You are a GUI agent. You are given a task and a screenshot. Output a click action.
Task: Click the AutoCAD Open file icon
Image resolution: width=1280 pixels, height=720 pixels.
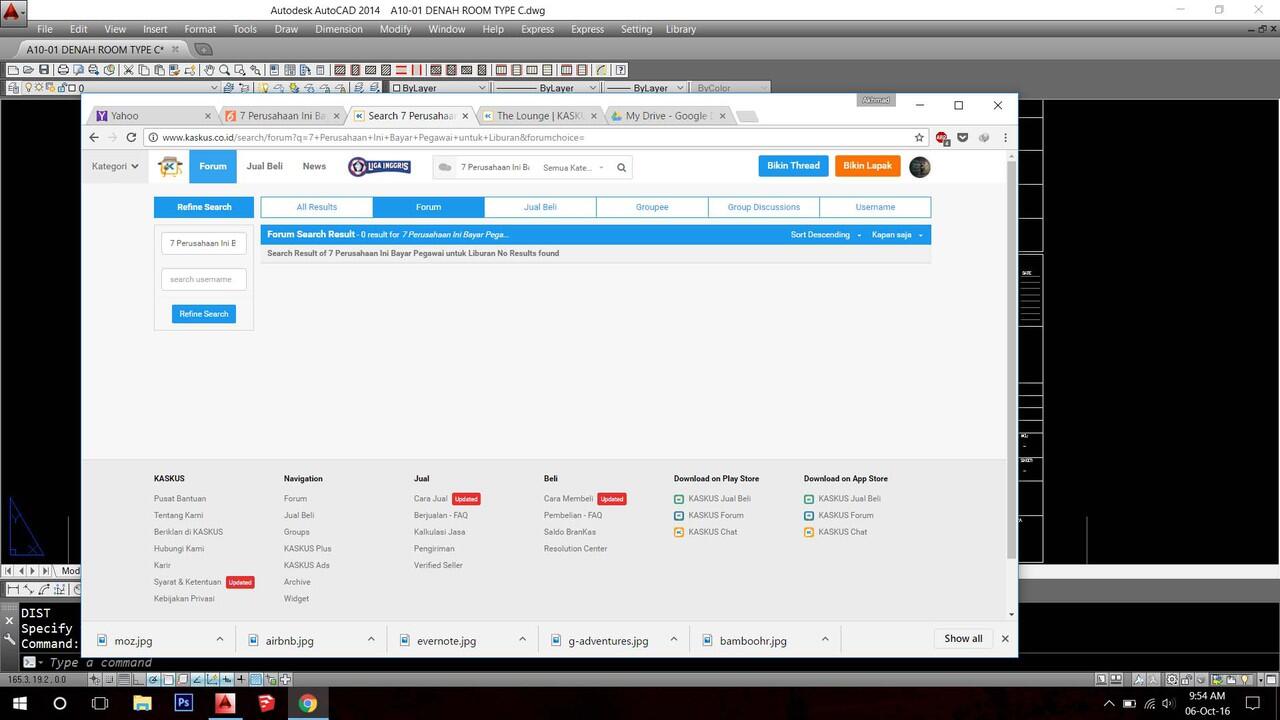tap(28, 70)
